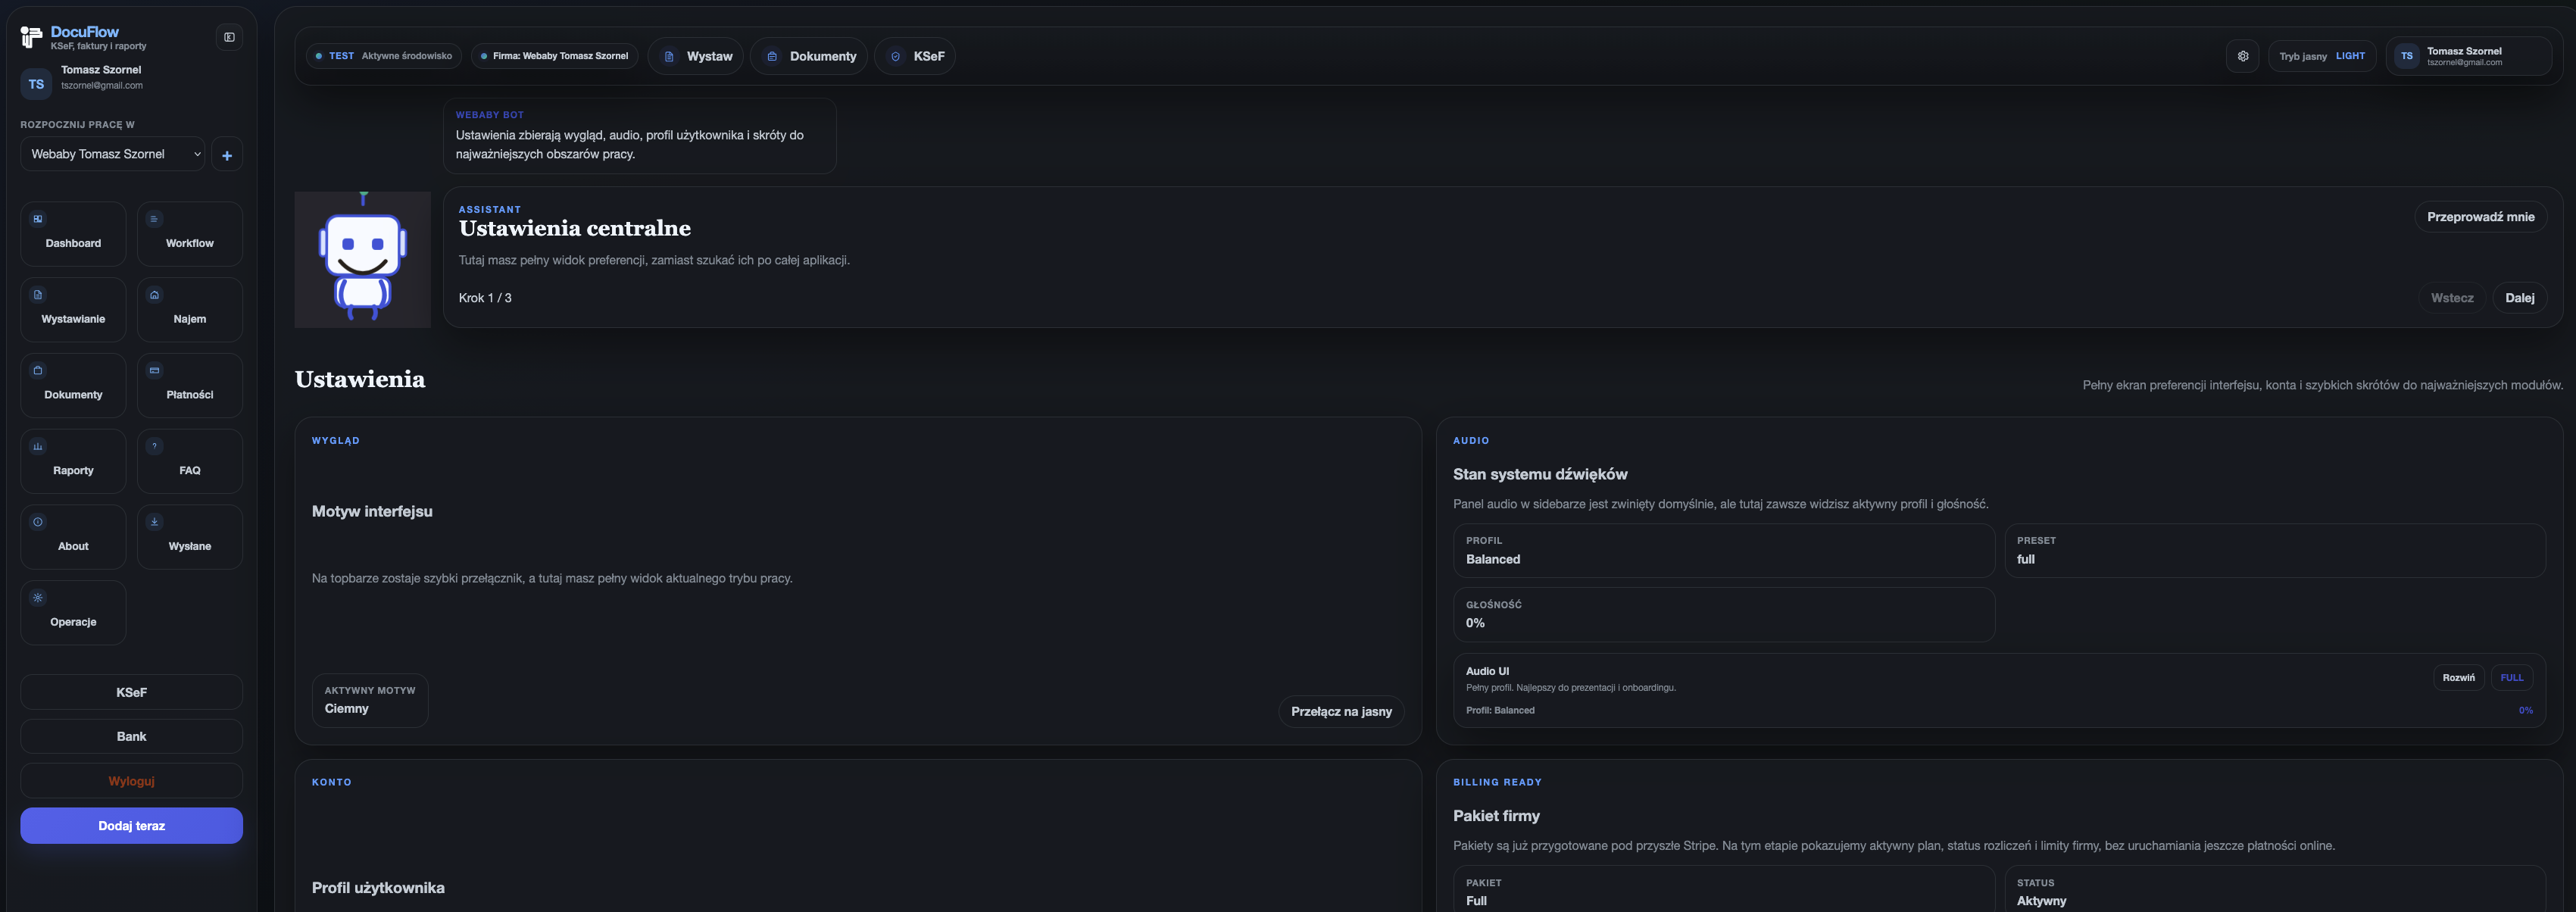Click KSeF in the top bar
2576x912 pixels.
click(x=915, y=56)
